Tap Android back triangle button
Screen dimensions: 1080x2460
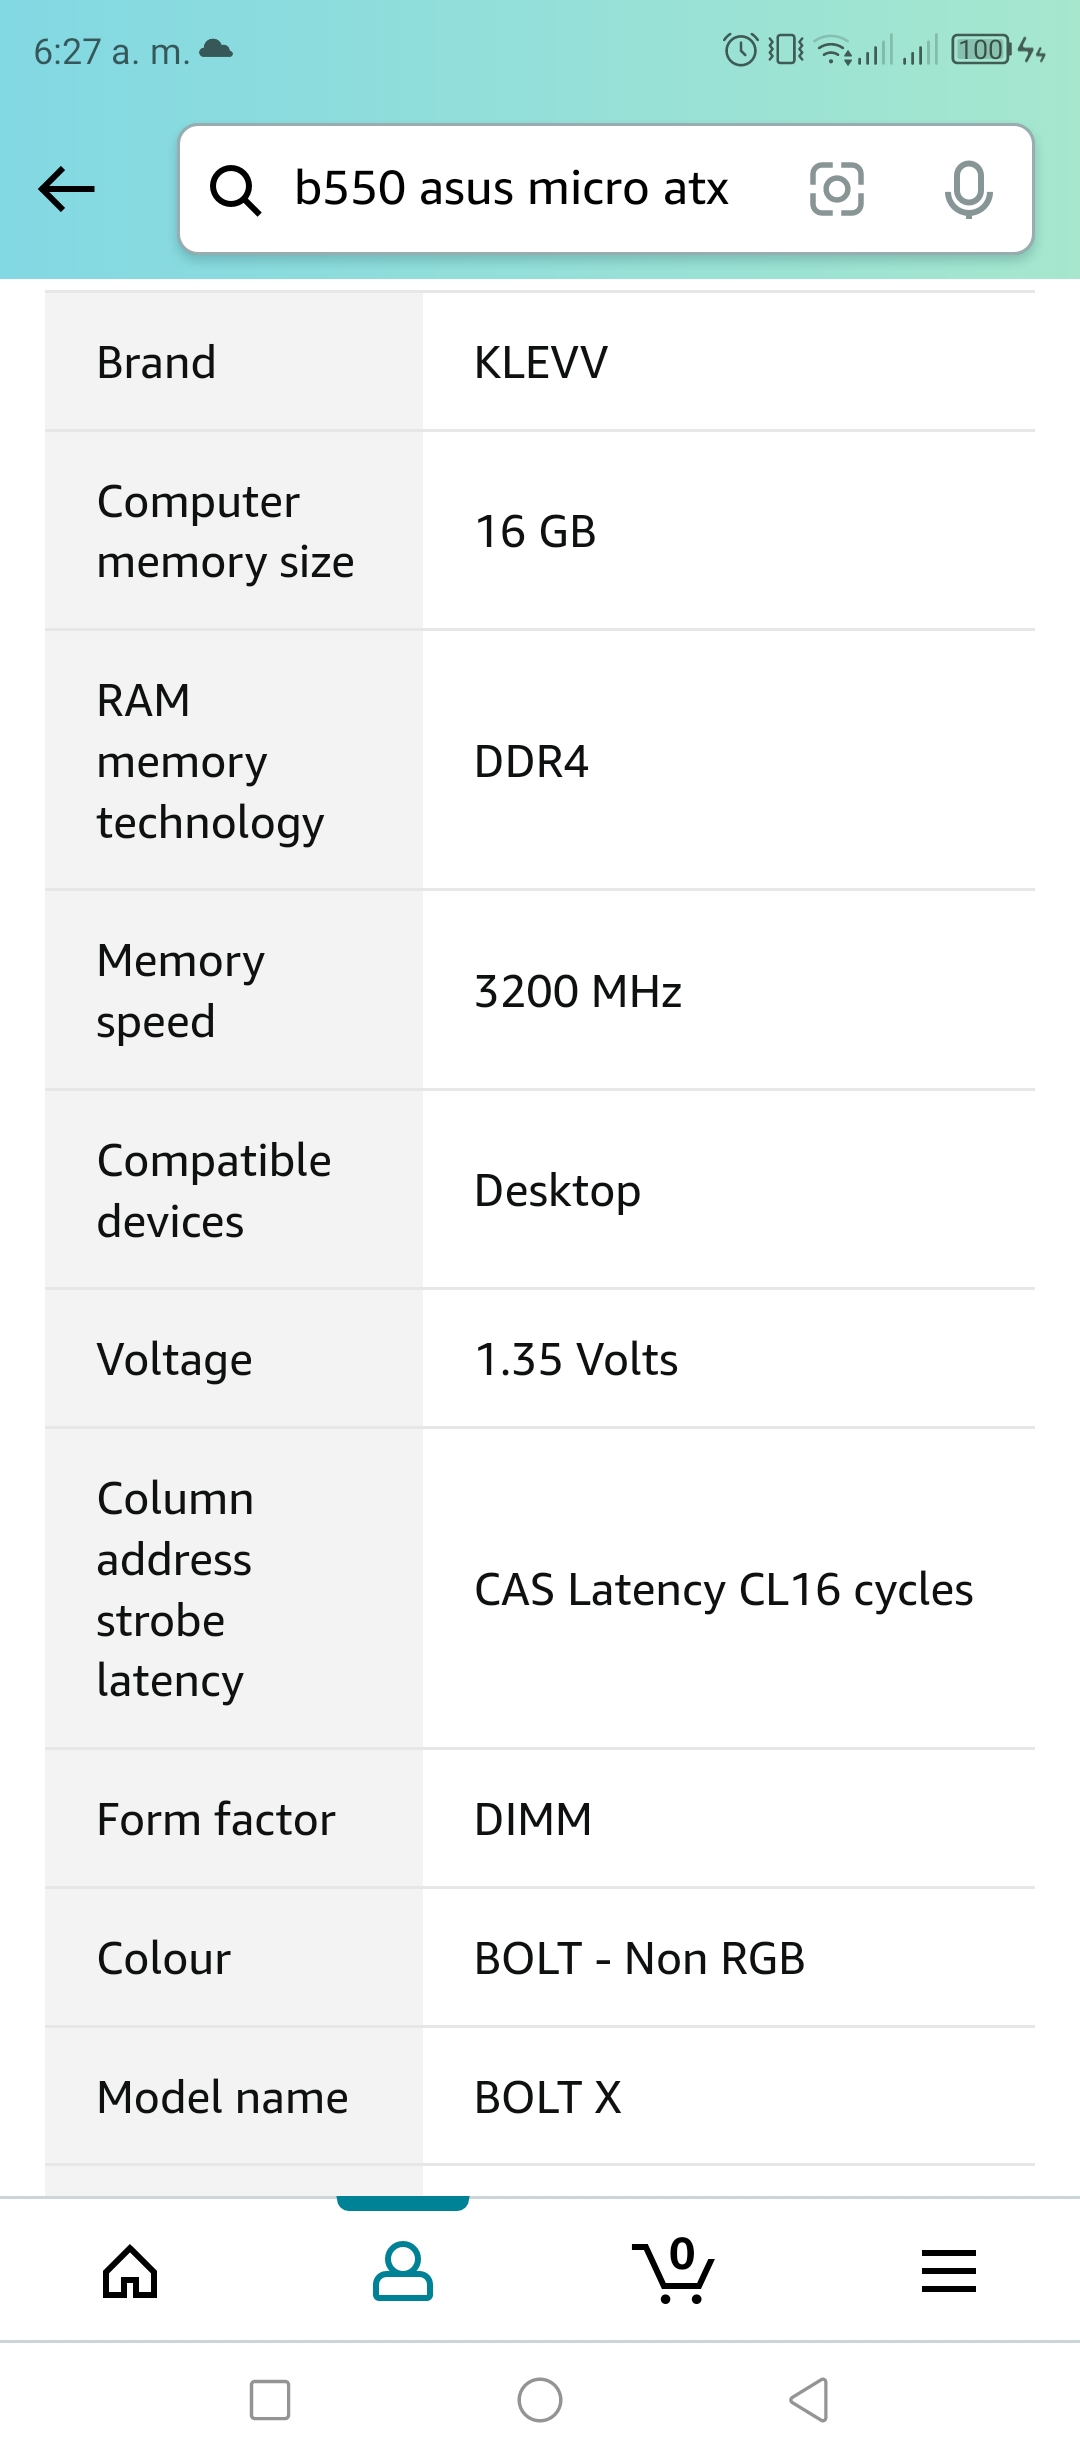click(x=810, y=2400)
